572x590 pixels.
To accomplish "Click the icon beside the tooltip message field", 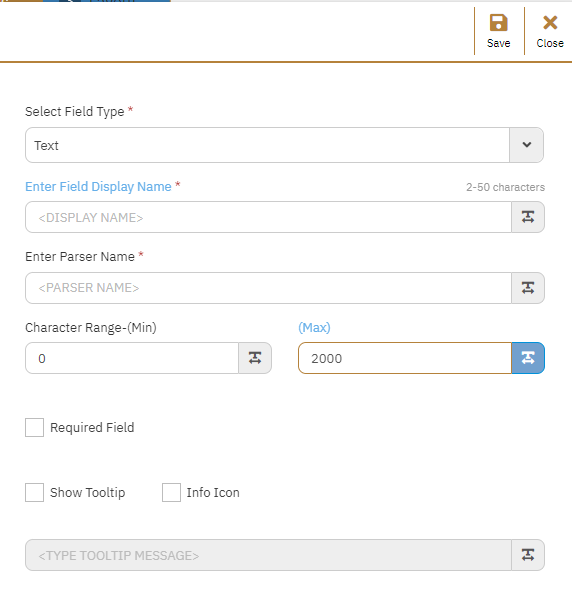I will point(528,555).
